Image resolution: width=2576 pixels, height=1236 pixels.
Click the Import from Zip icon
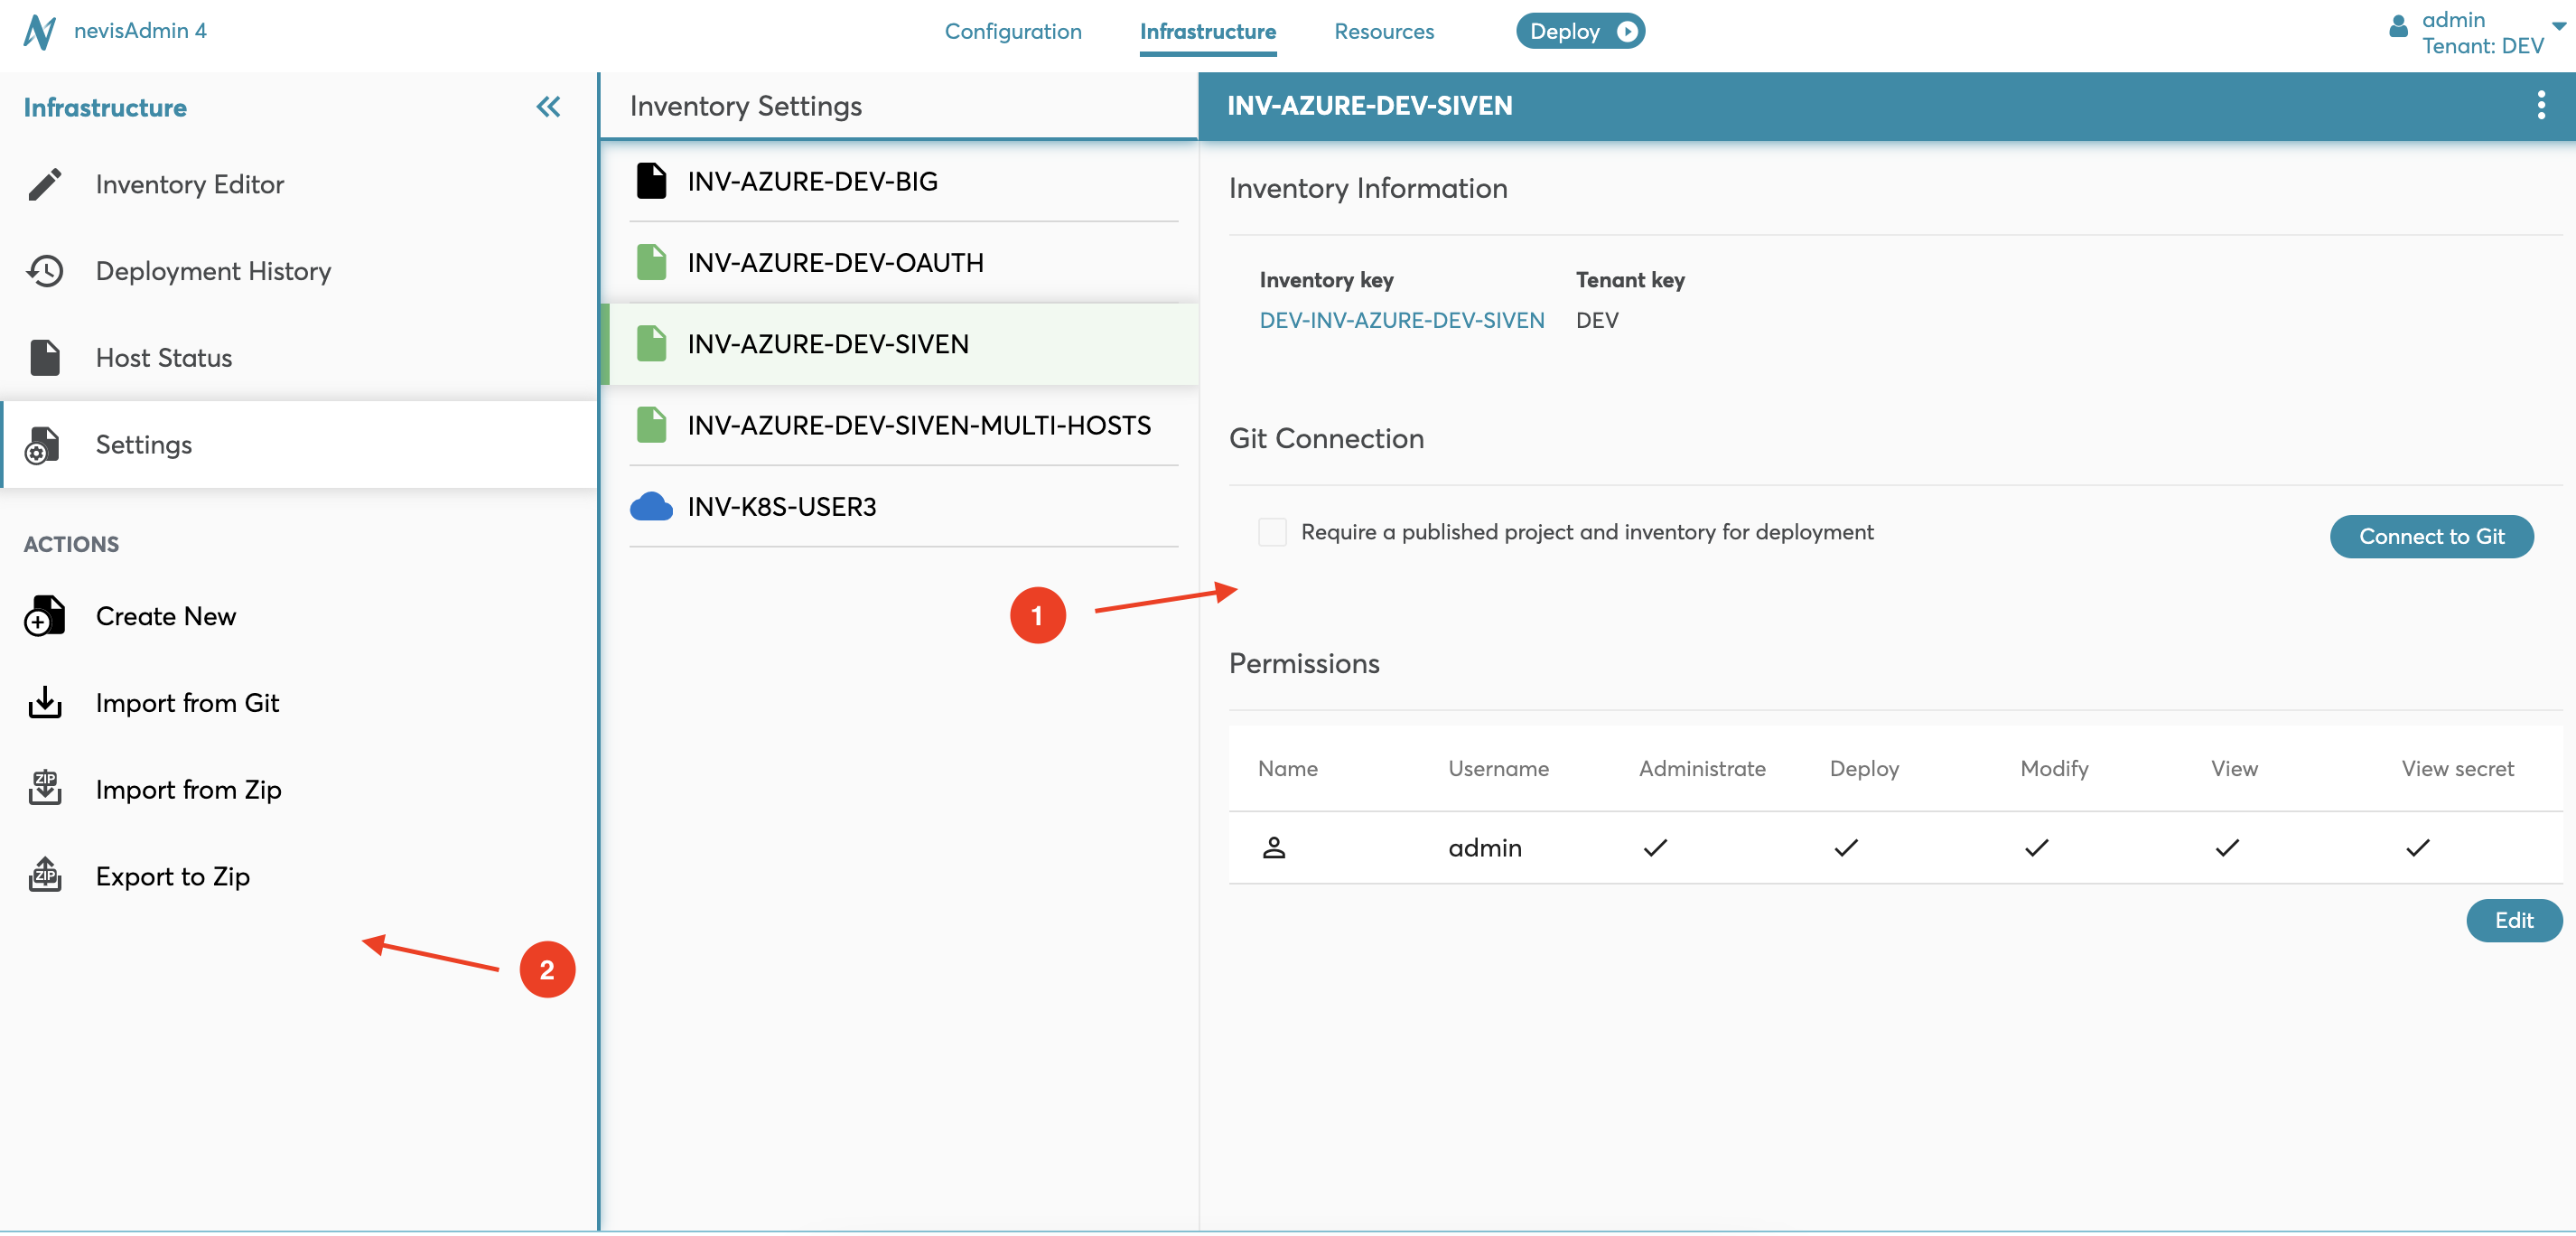(44, 789)
